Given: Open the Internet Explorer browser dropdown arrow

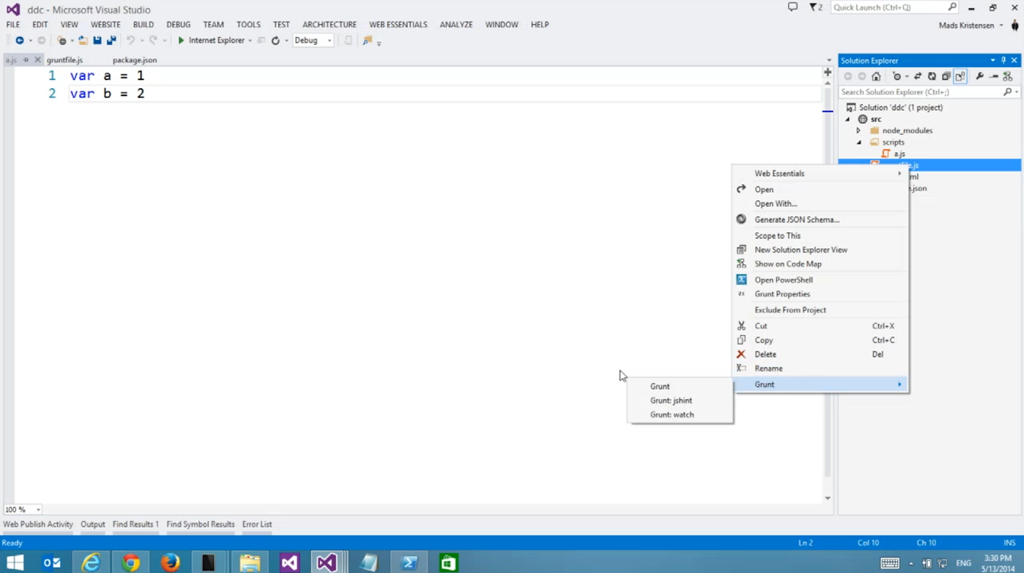Looking at the screenshot, I should point(250,41).
